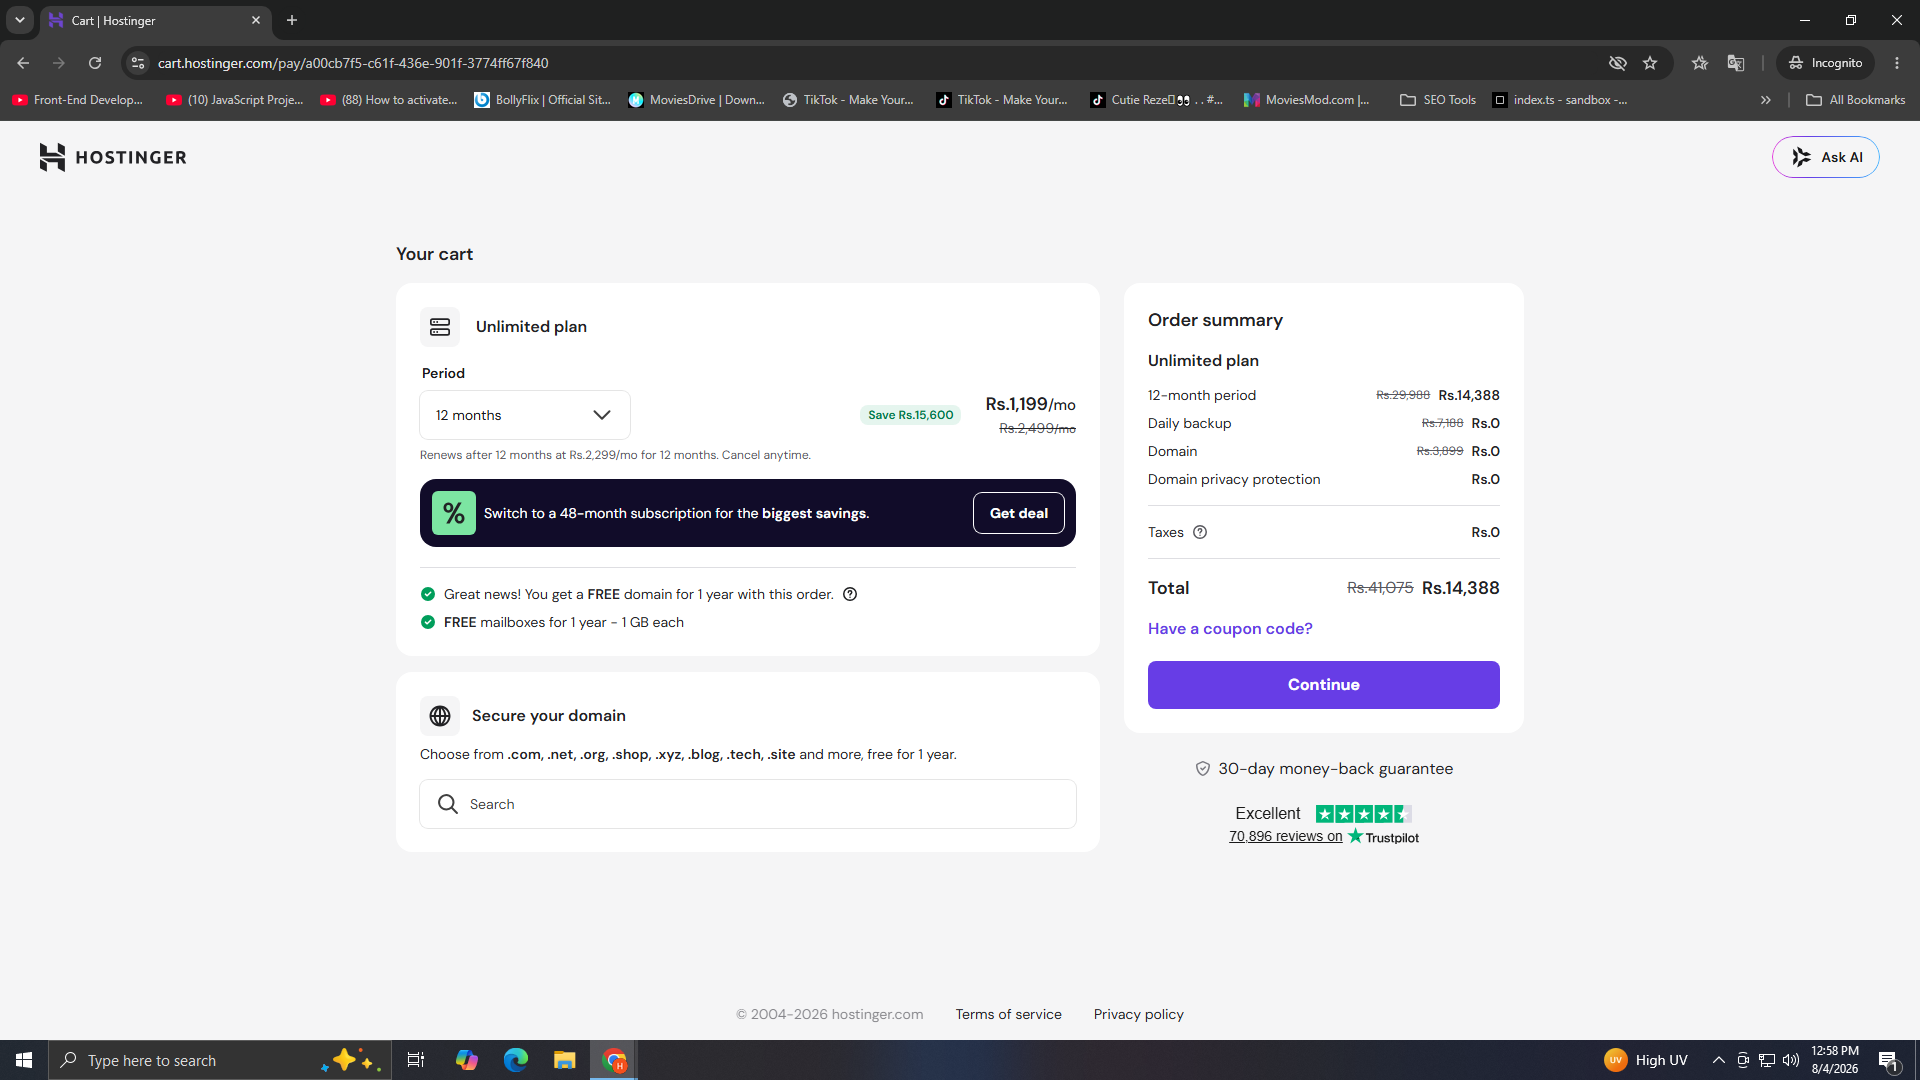Screen dimensions: 1920x1080
Task: Click the Trustpilot star rating
Action: pyautogui.click(x=1363, y=814)
